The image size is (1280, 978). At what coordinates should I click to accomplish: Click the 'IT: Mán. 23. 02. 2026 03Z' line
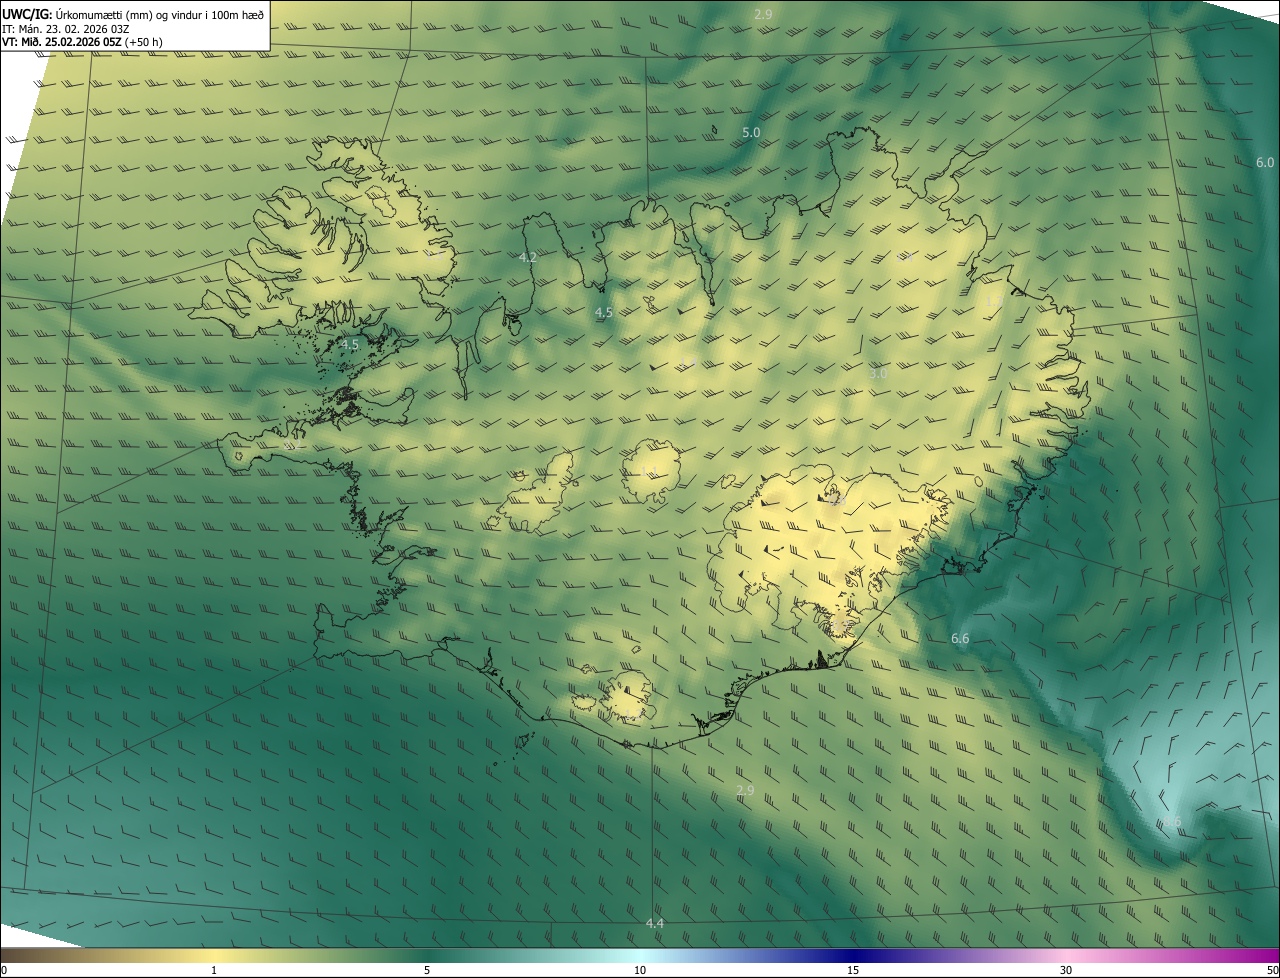click(65, 28)
